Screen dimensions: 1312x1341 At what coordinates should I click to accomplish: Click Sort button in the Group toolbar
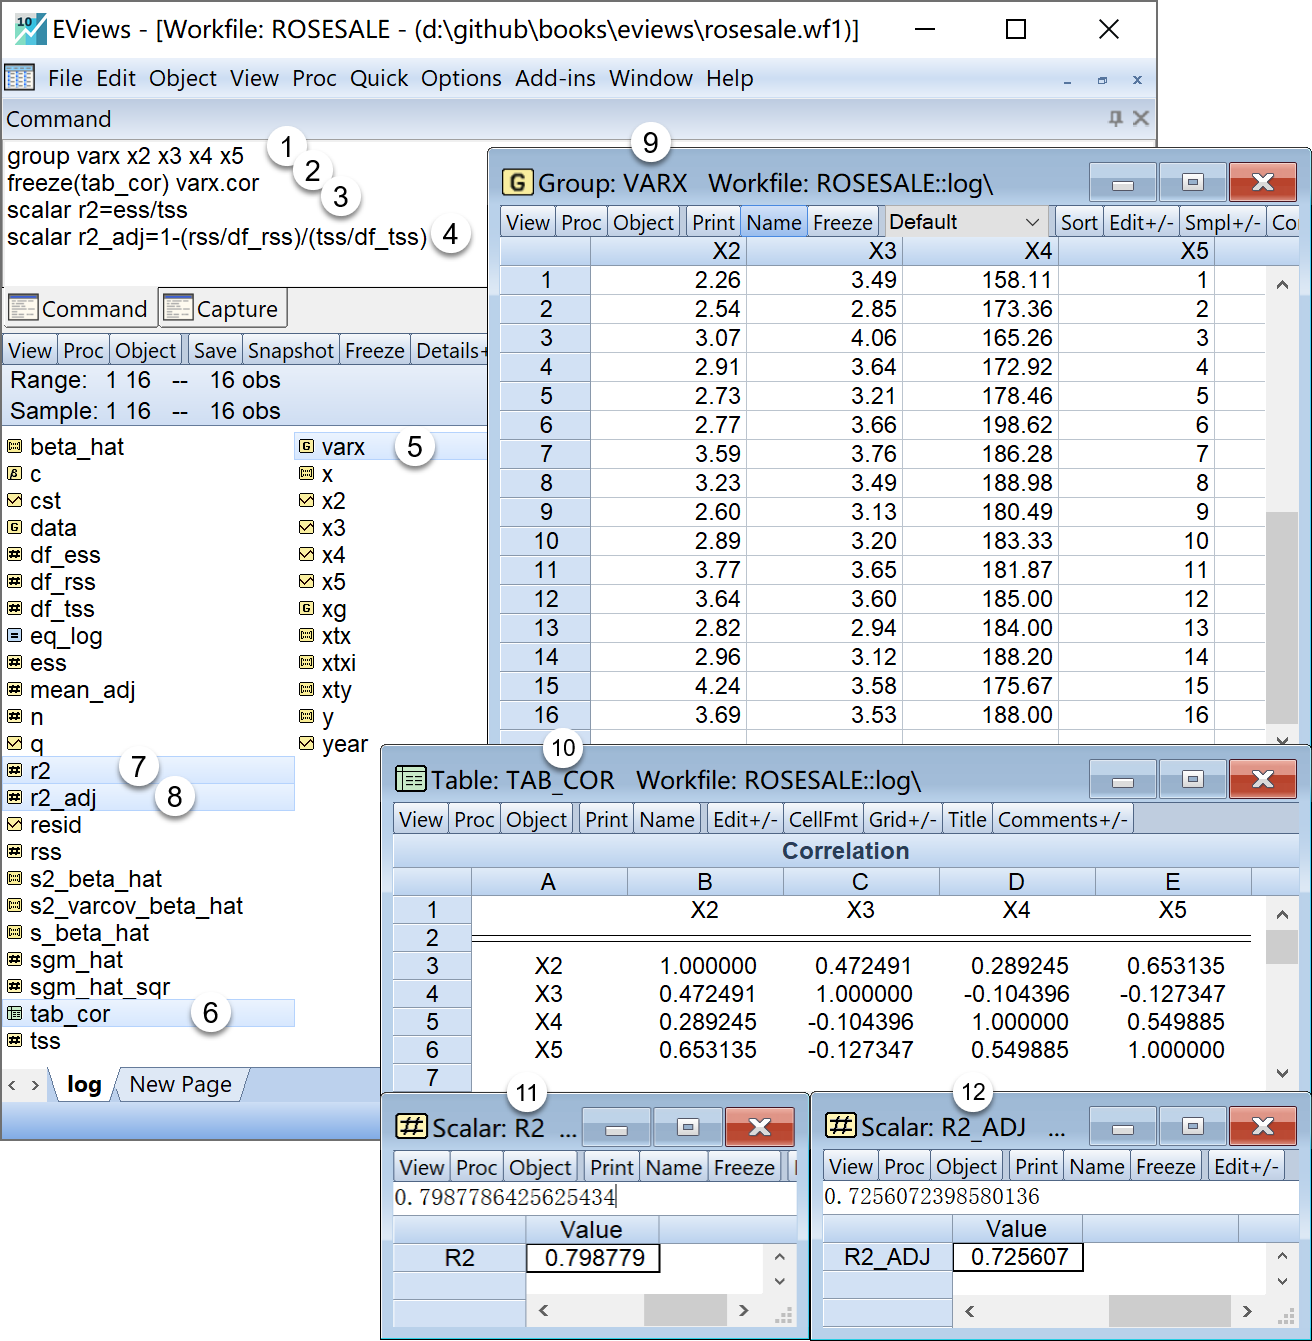[x=1079, y=223]
